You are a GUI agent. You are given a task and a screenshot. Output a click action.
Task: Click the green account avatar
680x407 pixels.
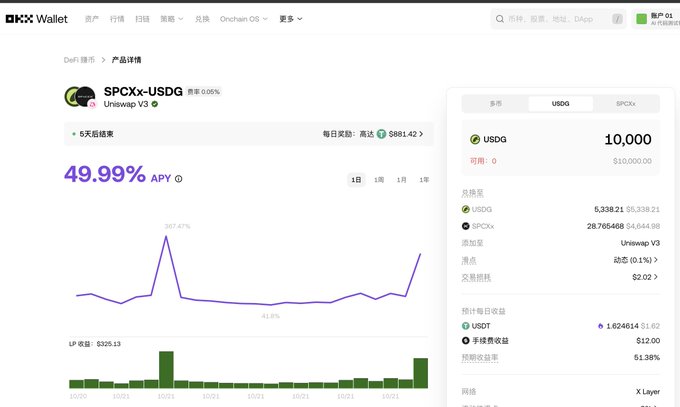(641, 19)
